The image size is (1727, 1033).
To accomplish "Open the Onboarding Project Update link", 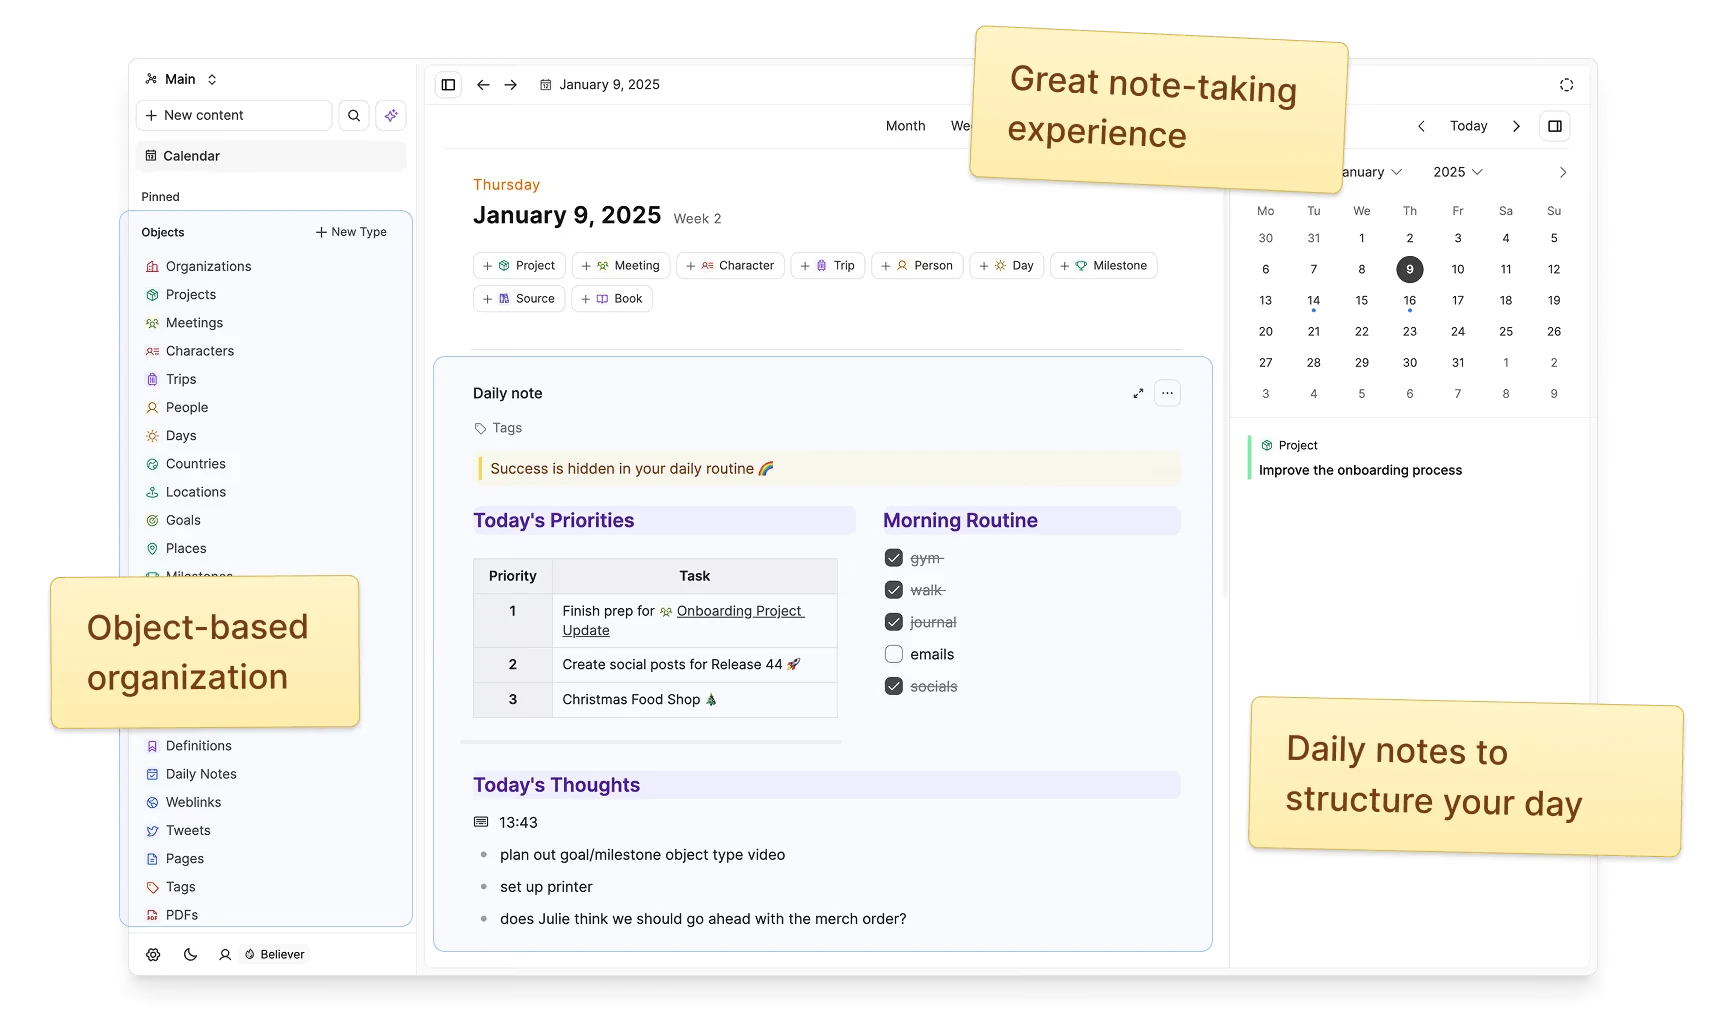I will pyautogui.click(x=739, y=611).
